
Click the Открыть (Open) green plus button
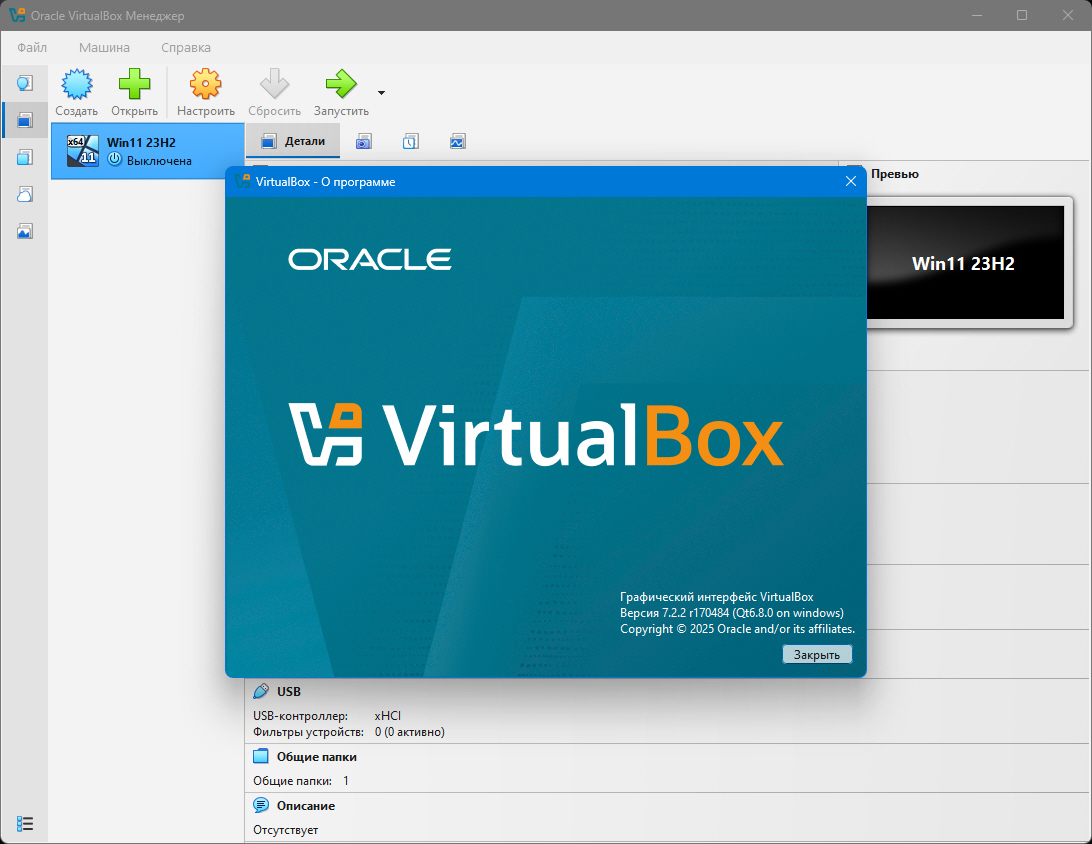tap(134, 93)
